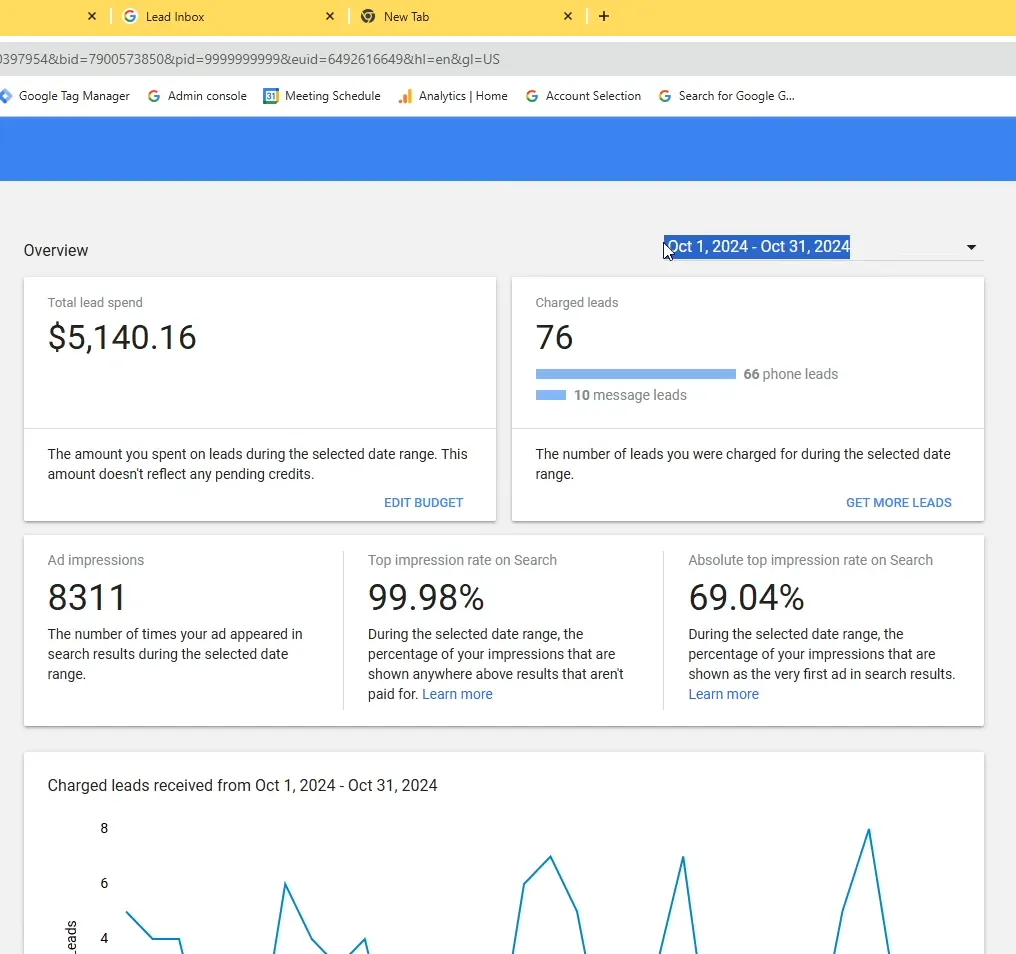Click the Google icon beside Admin console

pos(154,96)
